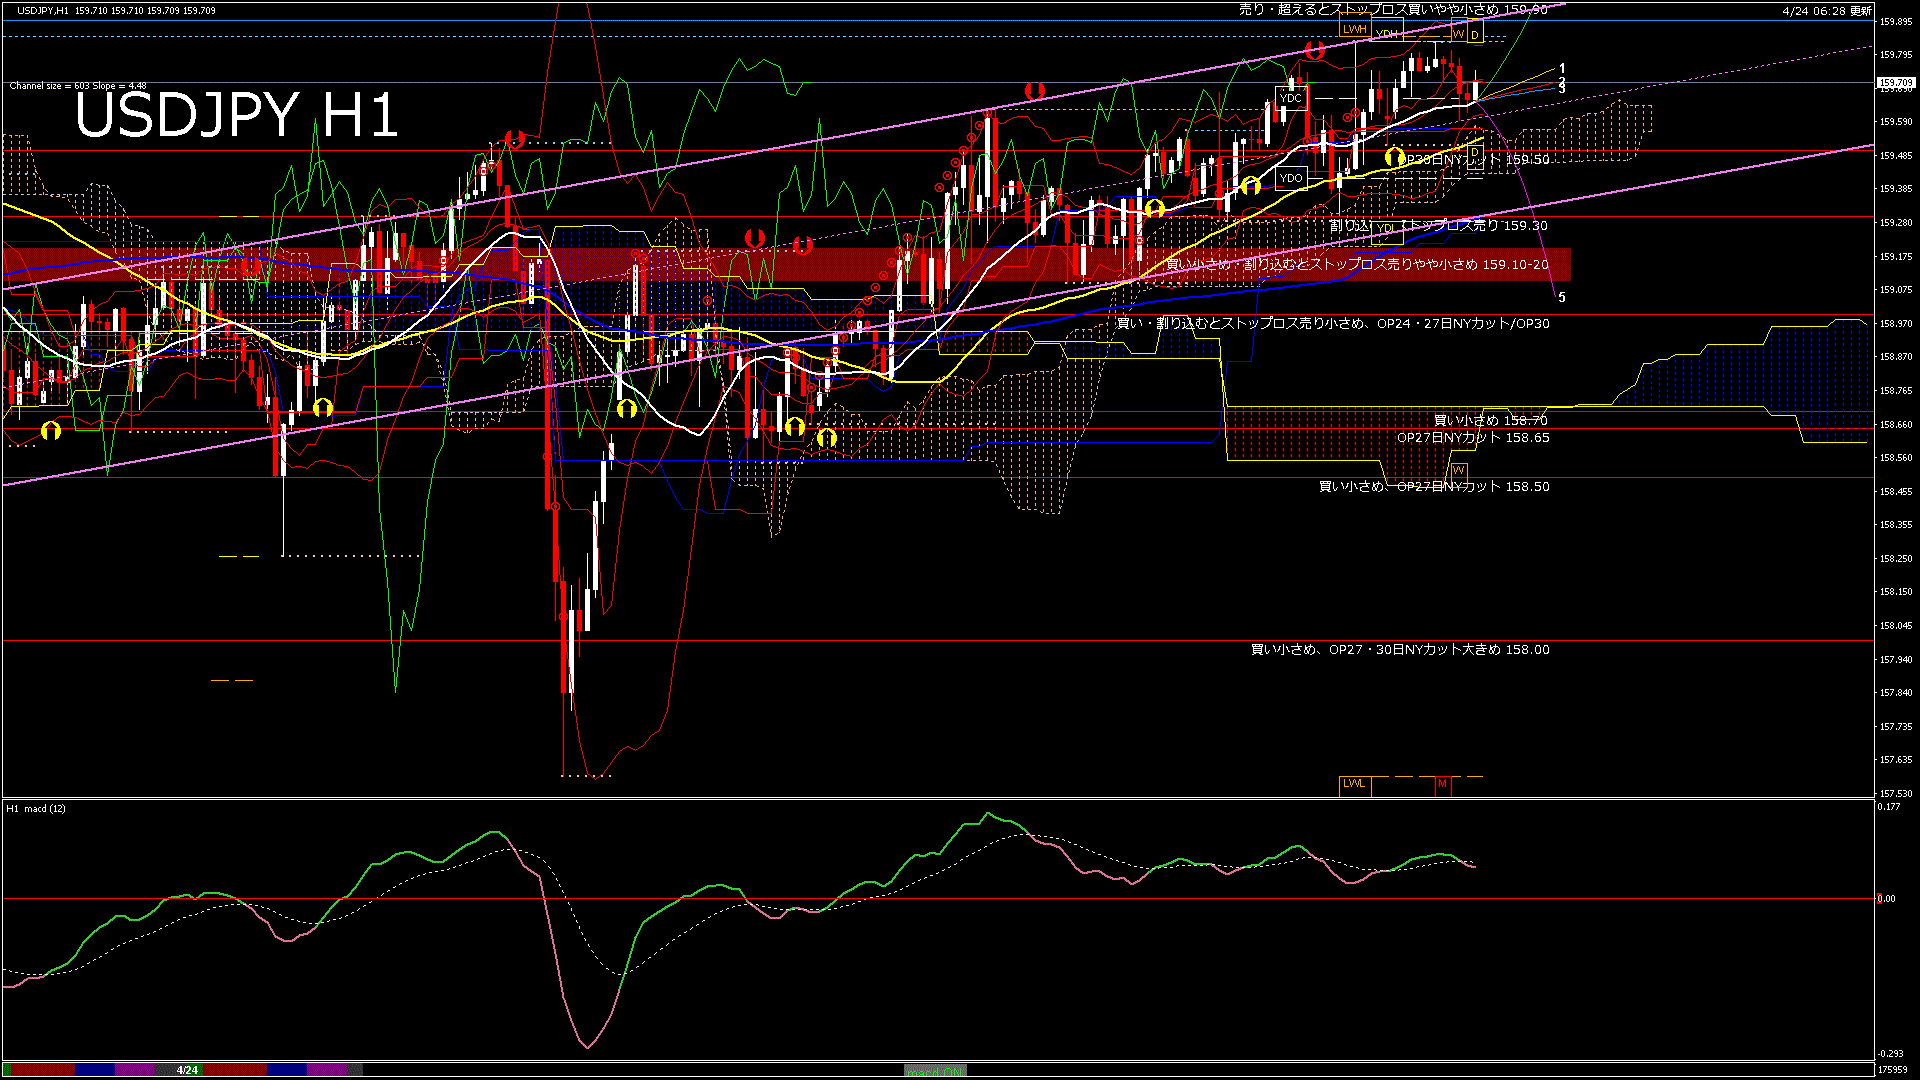Select the YDO yesterday open label
The height and width of the screenshot is (1080, 1920).
[x=1290, y=178]
